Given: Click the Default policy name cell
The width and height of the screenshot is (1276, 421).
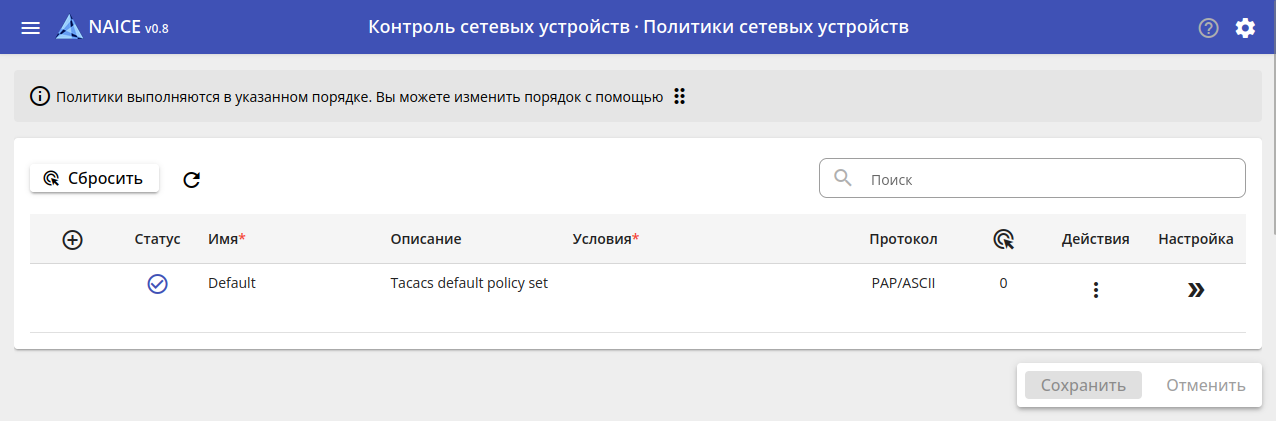Looking at the screenshot, I should 232,283.
